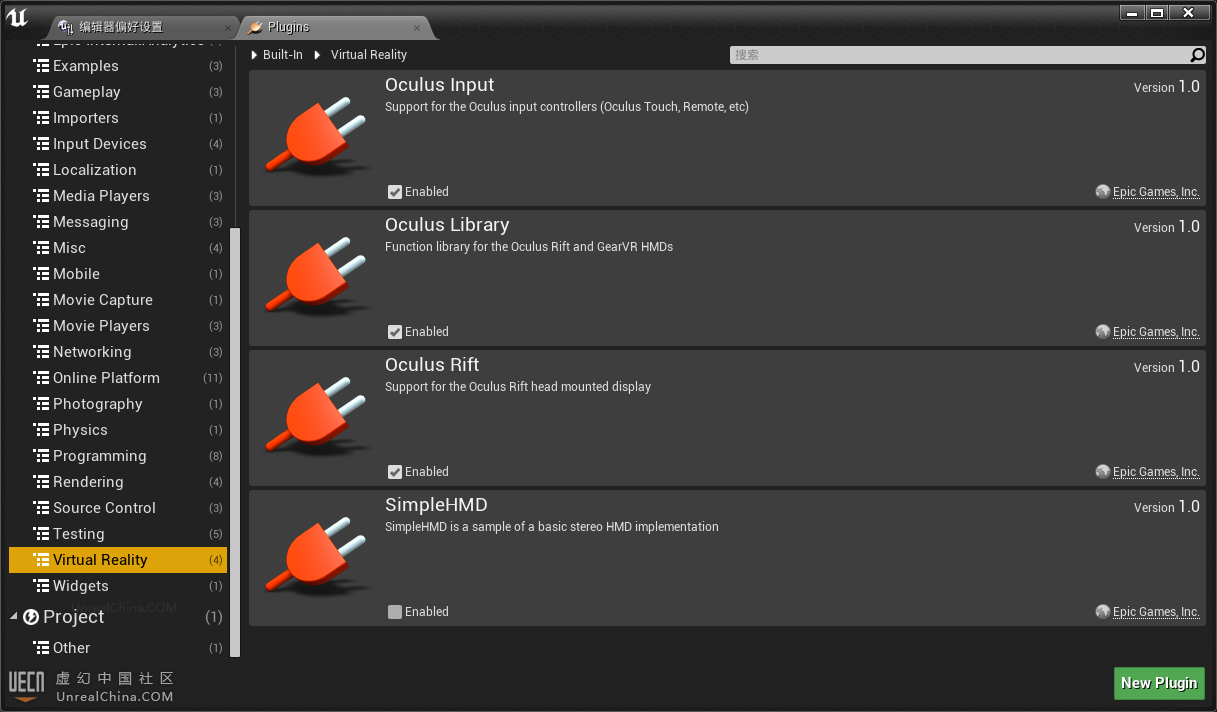Viewport: 1217px width, 712px height.
Task: Click the list icon beside Mobile category
Action: (x=41, y=274)
